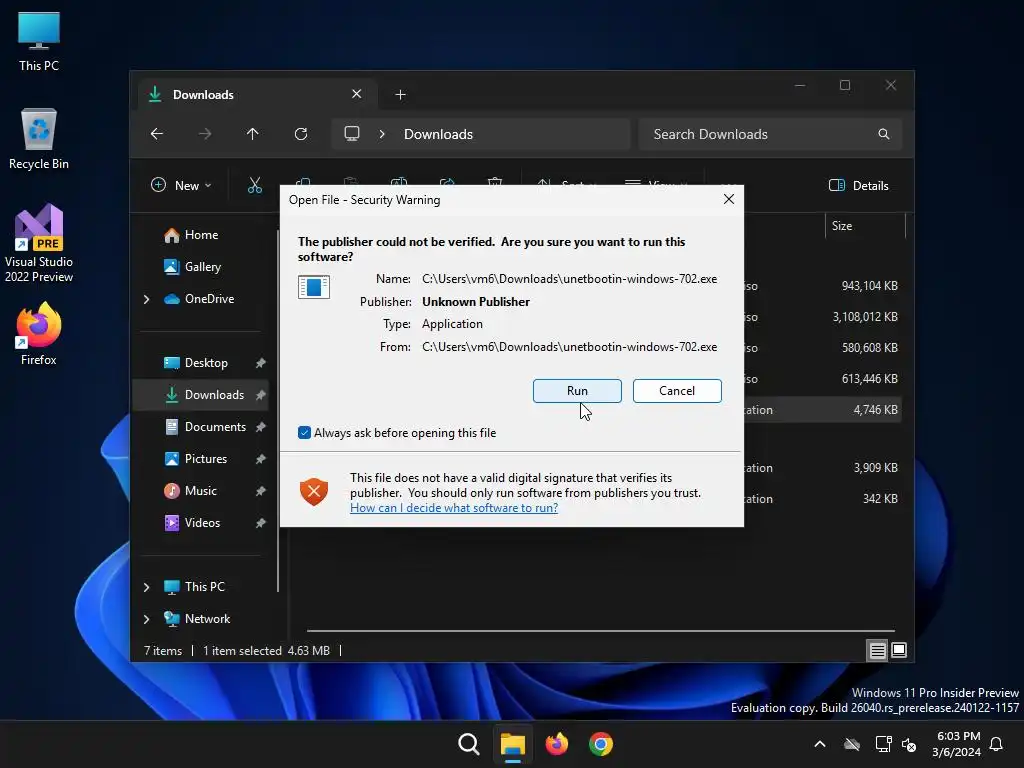Click the chevron after PC icon in address bar
1024x768 pixels.
tap(382, 134)
